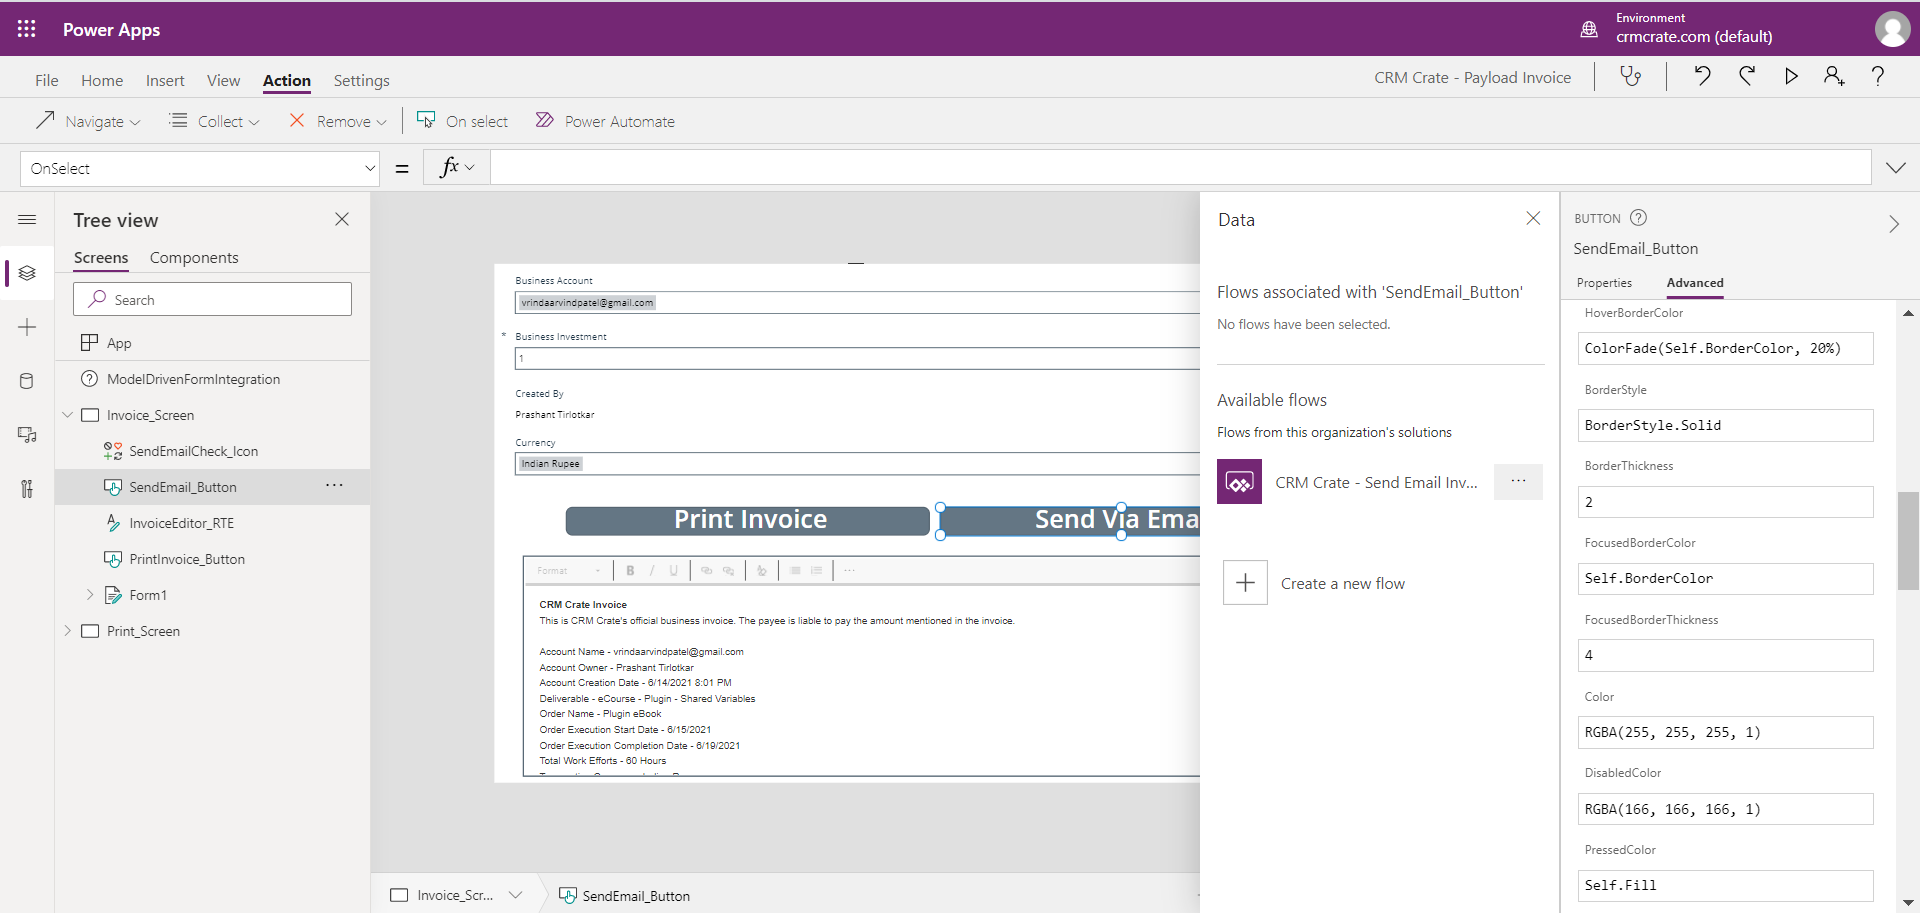
Task: Preview the app with the play icon
Action: point(1790,76)
